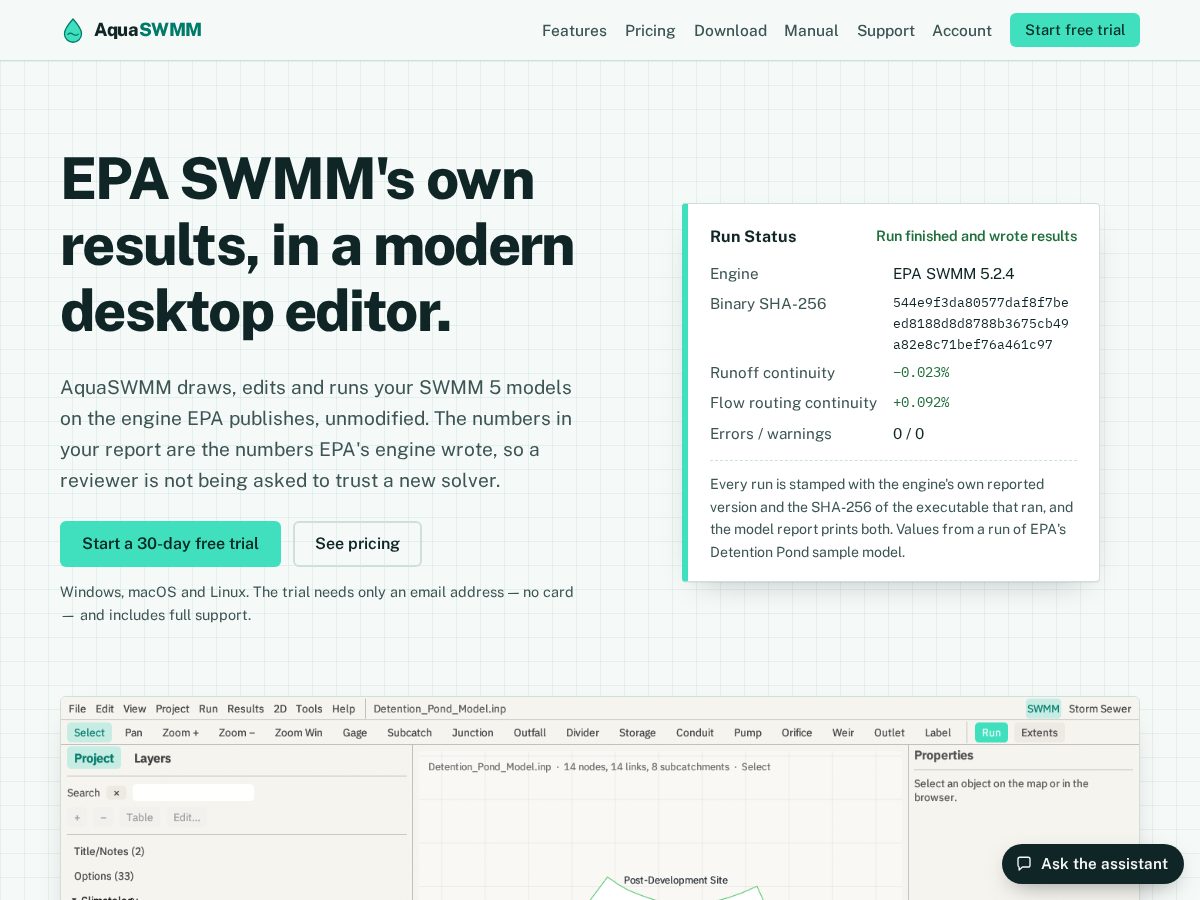Click the EPA SWMM 5.2.4 engine value

[954, 274]
